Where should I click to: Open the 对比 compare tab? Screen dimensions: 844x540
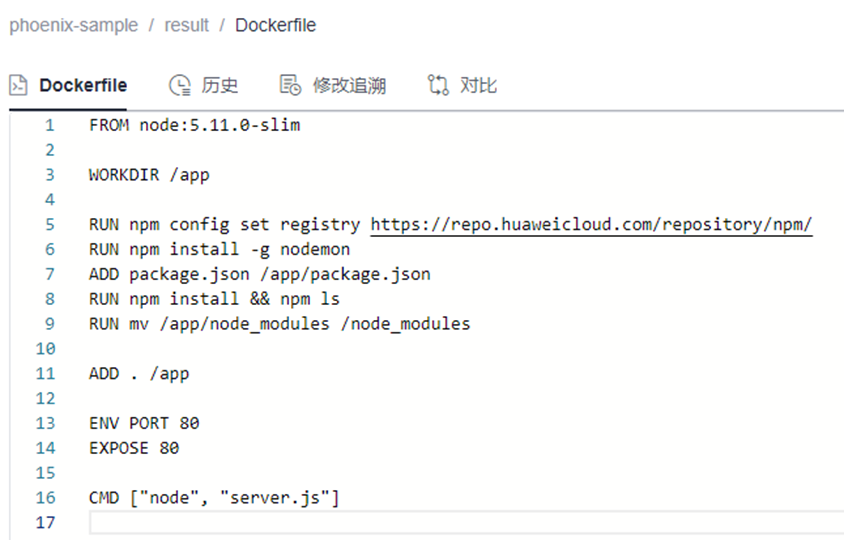tap(478, 85)
